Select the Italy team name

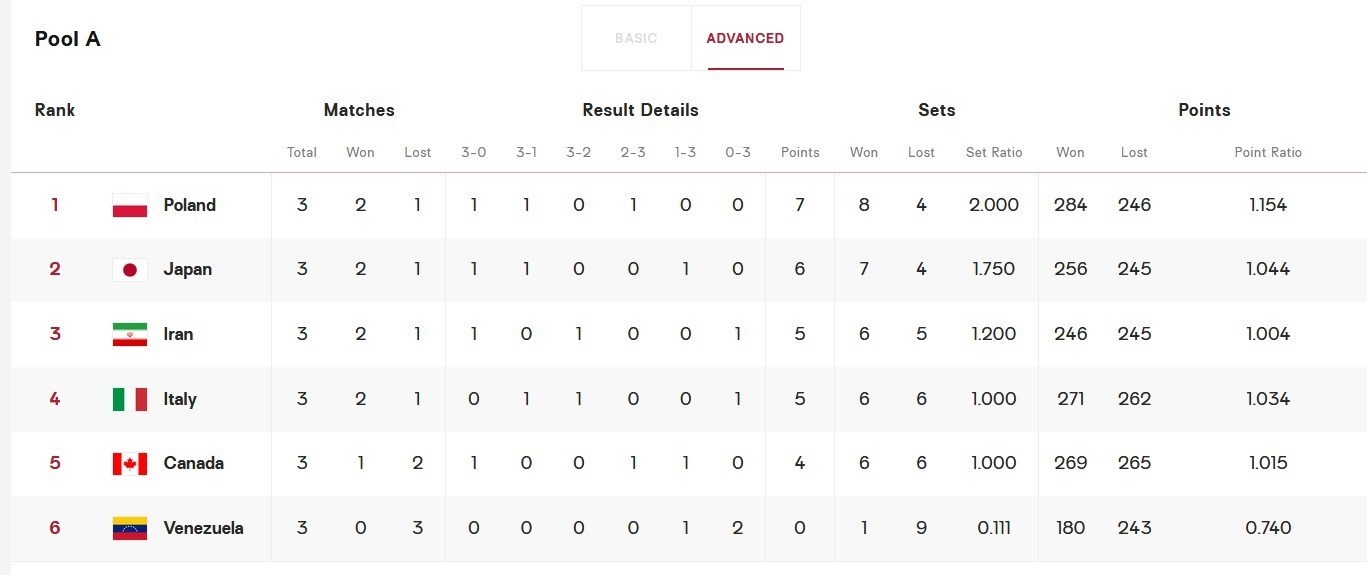[x=180, y=399]
